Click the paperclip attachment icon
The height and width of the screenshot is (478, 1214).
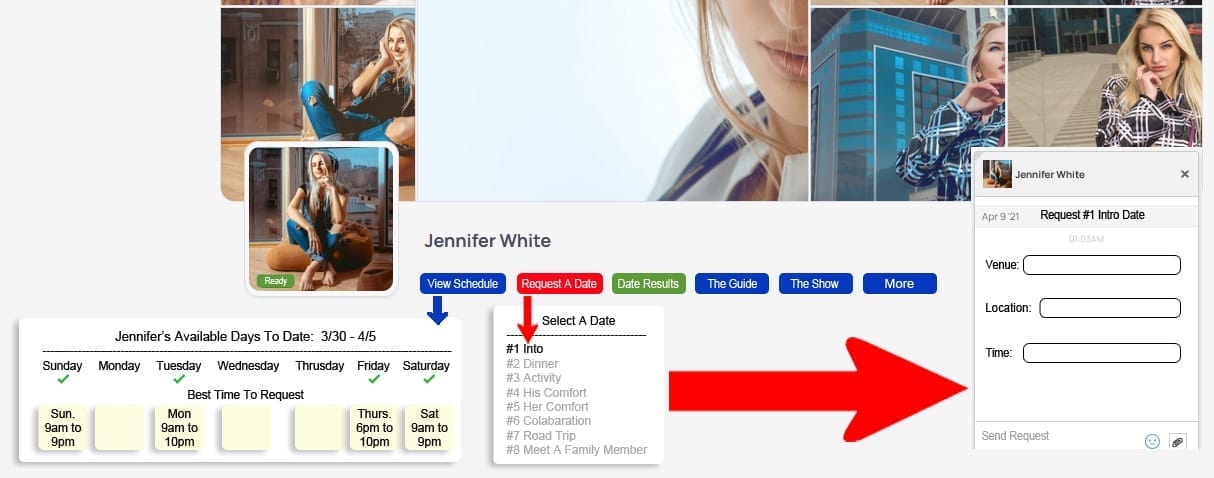click(x=1177, y=441)
